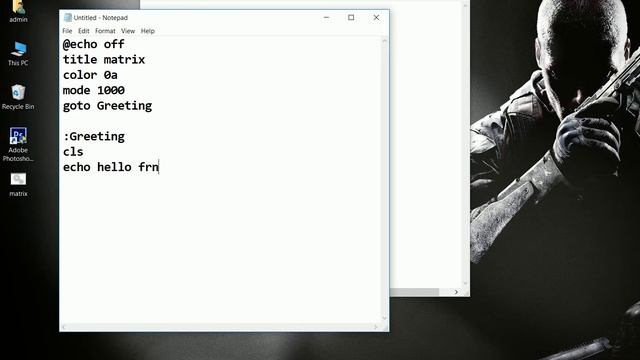
Task: Click the Notepad vertical scrollbar up arrow
Action: pyautogui.click(x=384, y=40)
